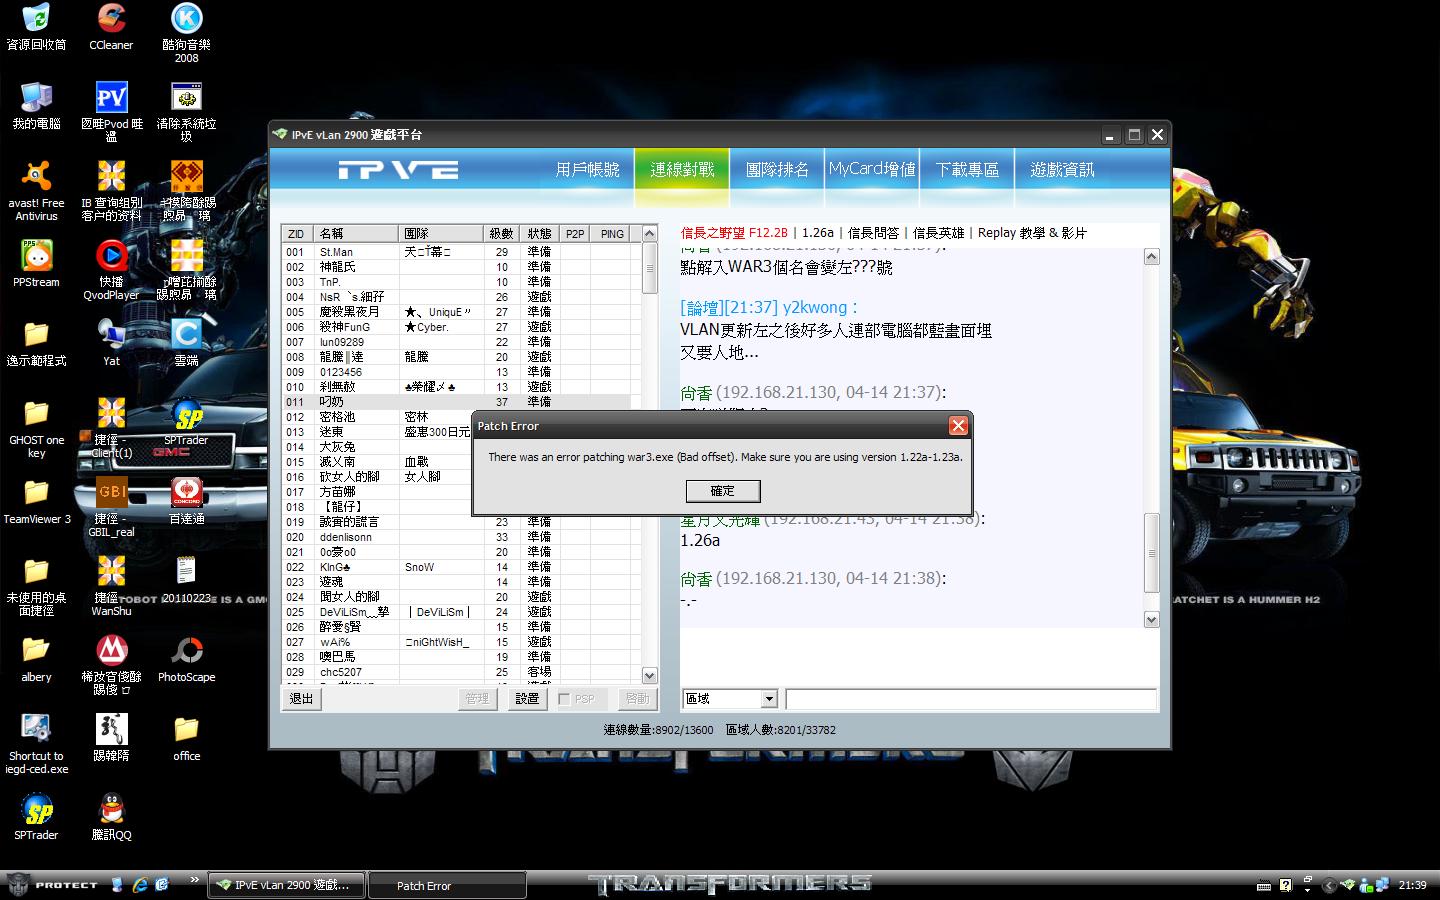Click the IPvE vLan 2900 taskbar button
This screenshot has height=900, width=1440.
(x=286, y=885)
